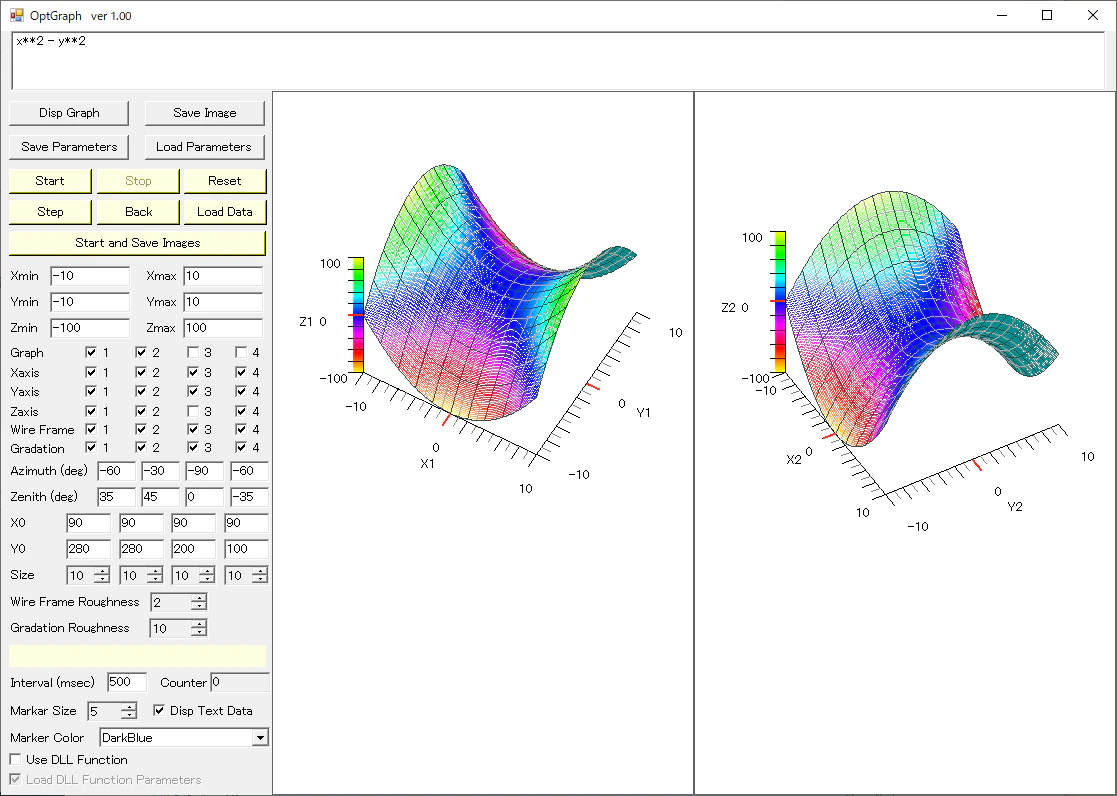
Task: Click the OptGraph app icon in title bar
Action: click(16, 15)
